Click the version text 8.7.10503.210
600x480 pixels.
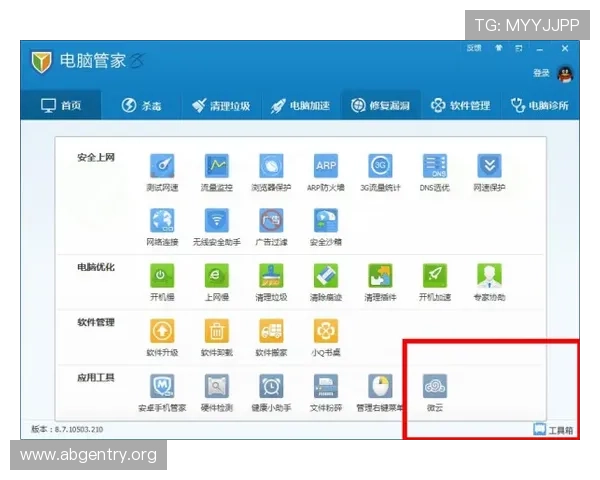(x=79, y=429)
